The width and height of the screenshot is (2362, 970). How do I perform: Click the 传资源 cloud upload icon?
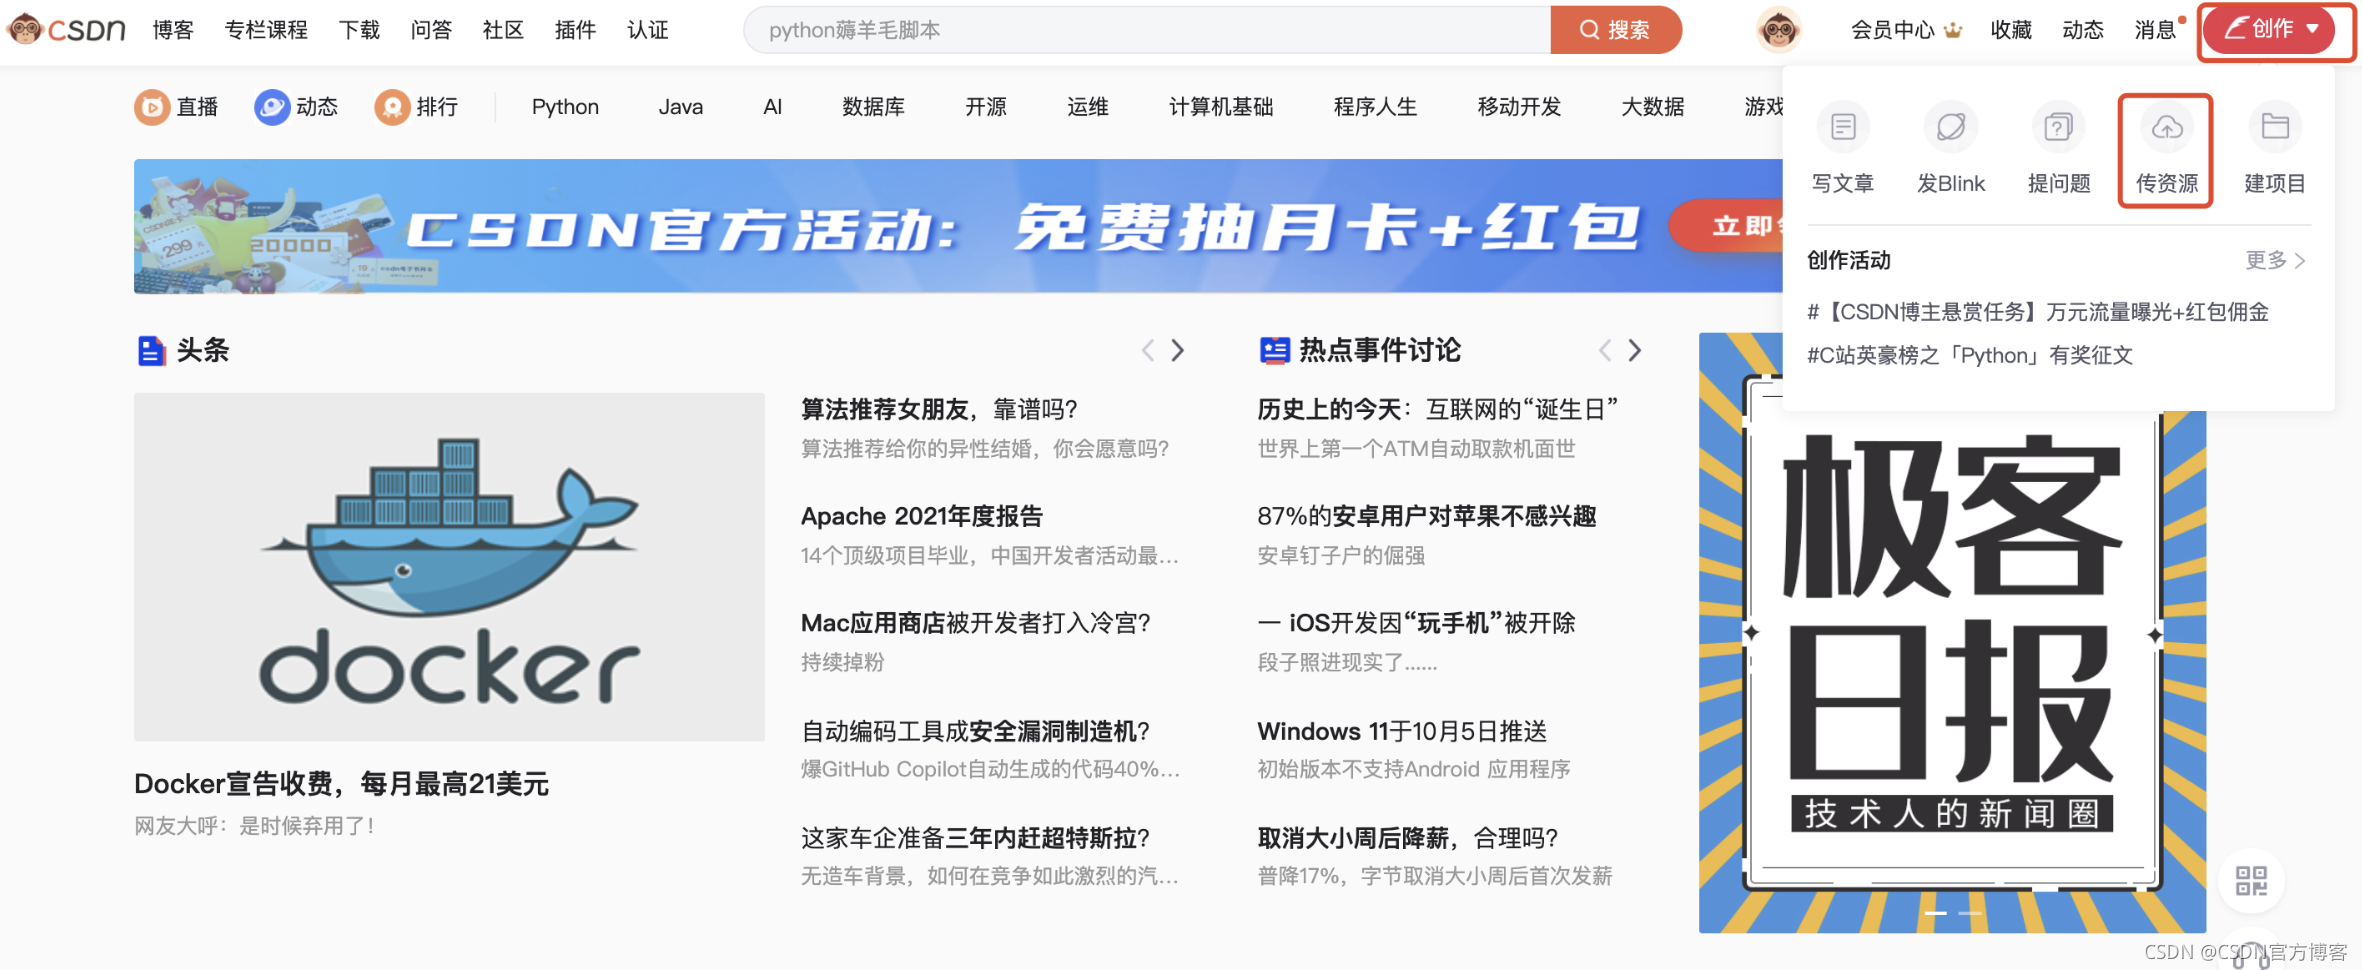[x=2167, y=127]
